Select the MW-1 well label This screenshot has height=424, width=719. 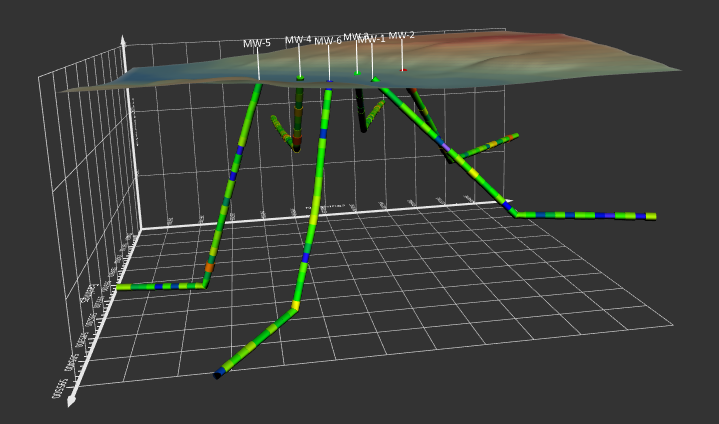(x=372, y=40)
